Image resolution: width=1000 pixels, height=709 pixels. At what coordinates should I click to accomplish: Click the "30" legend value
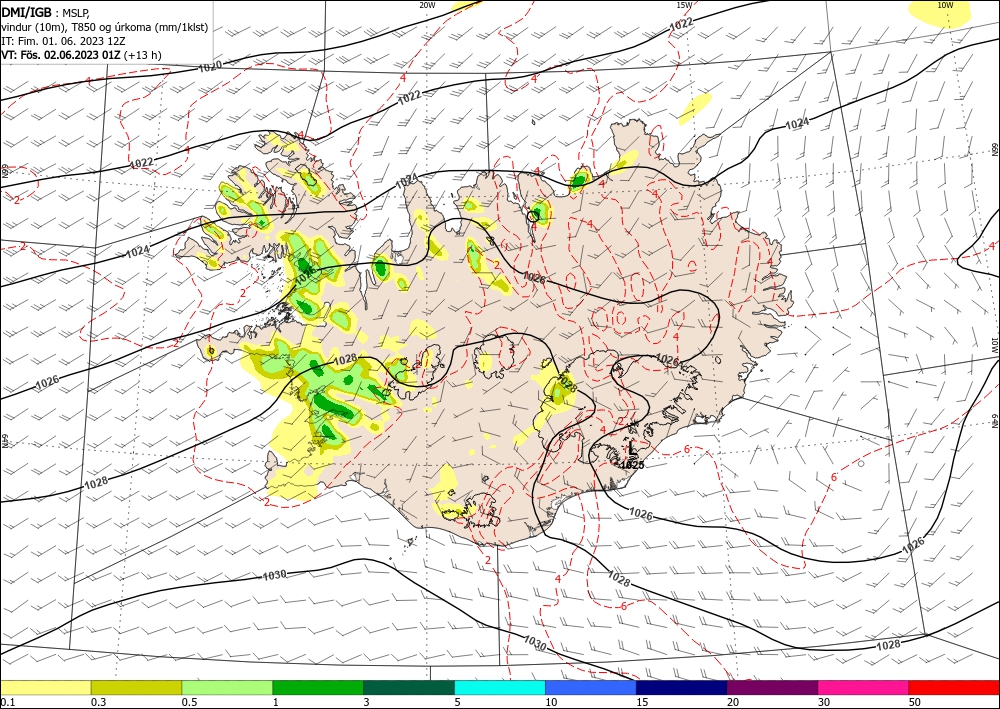(x=824, y=702)
